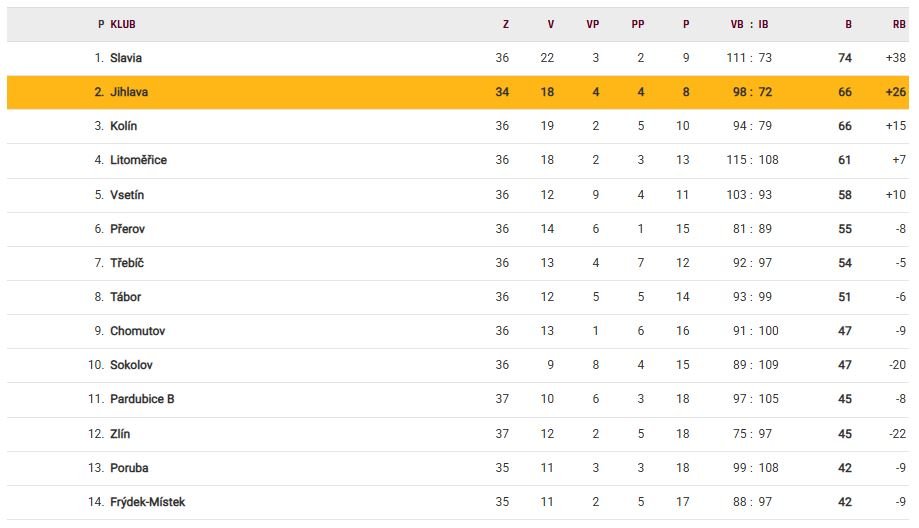Image resolution: width=919 pixels, height=528 pixels.
Task: Click the Kolín club name
Action: point(124,126)
